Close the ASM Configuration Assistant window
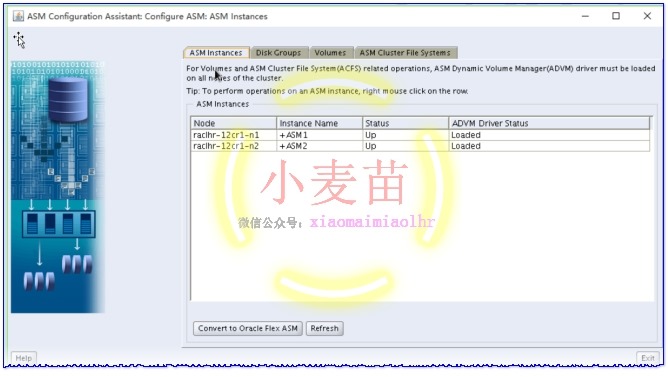The height and width of the screenshot is (377, 668). (647, 16)
